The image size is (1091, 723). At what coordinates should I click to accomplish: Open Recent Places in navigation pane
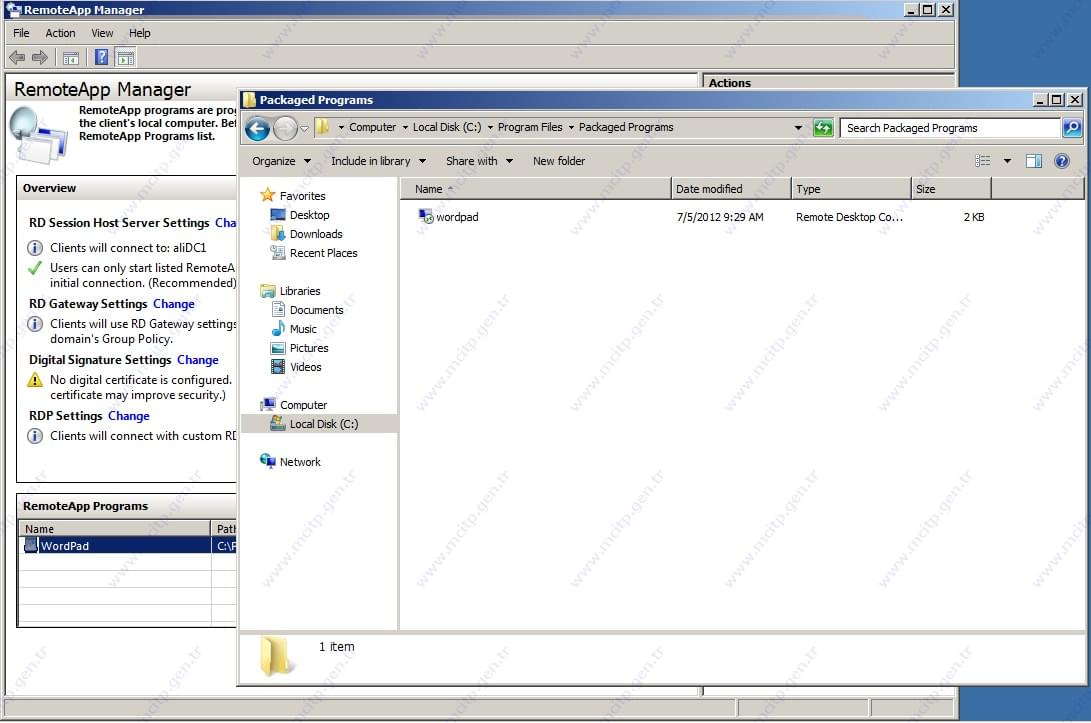coord(323,253)
